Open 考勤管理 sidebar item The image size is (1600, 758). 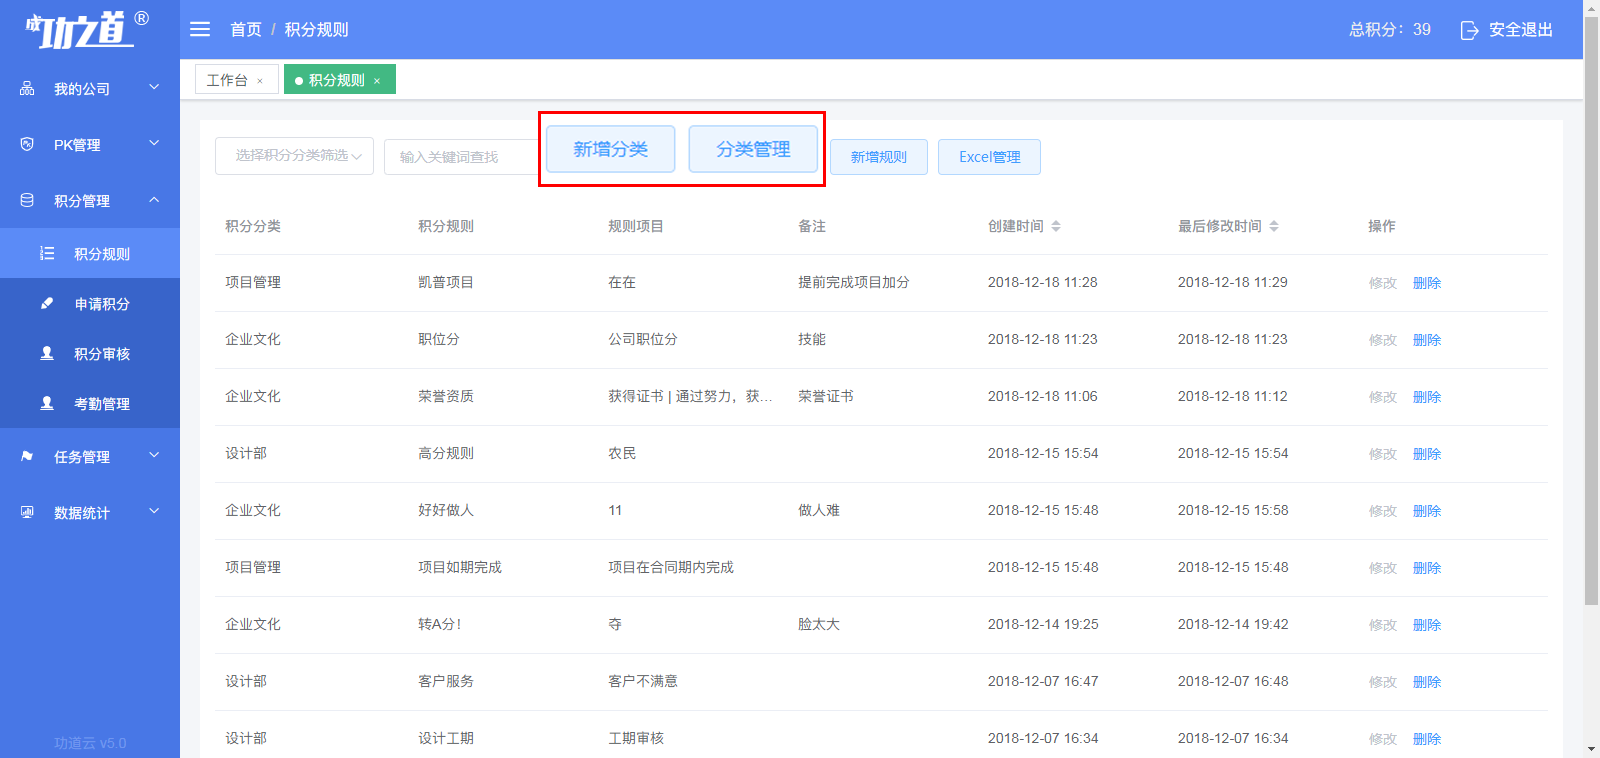pyautogui.click(x=90, y=403)
